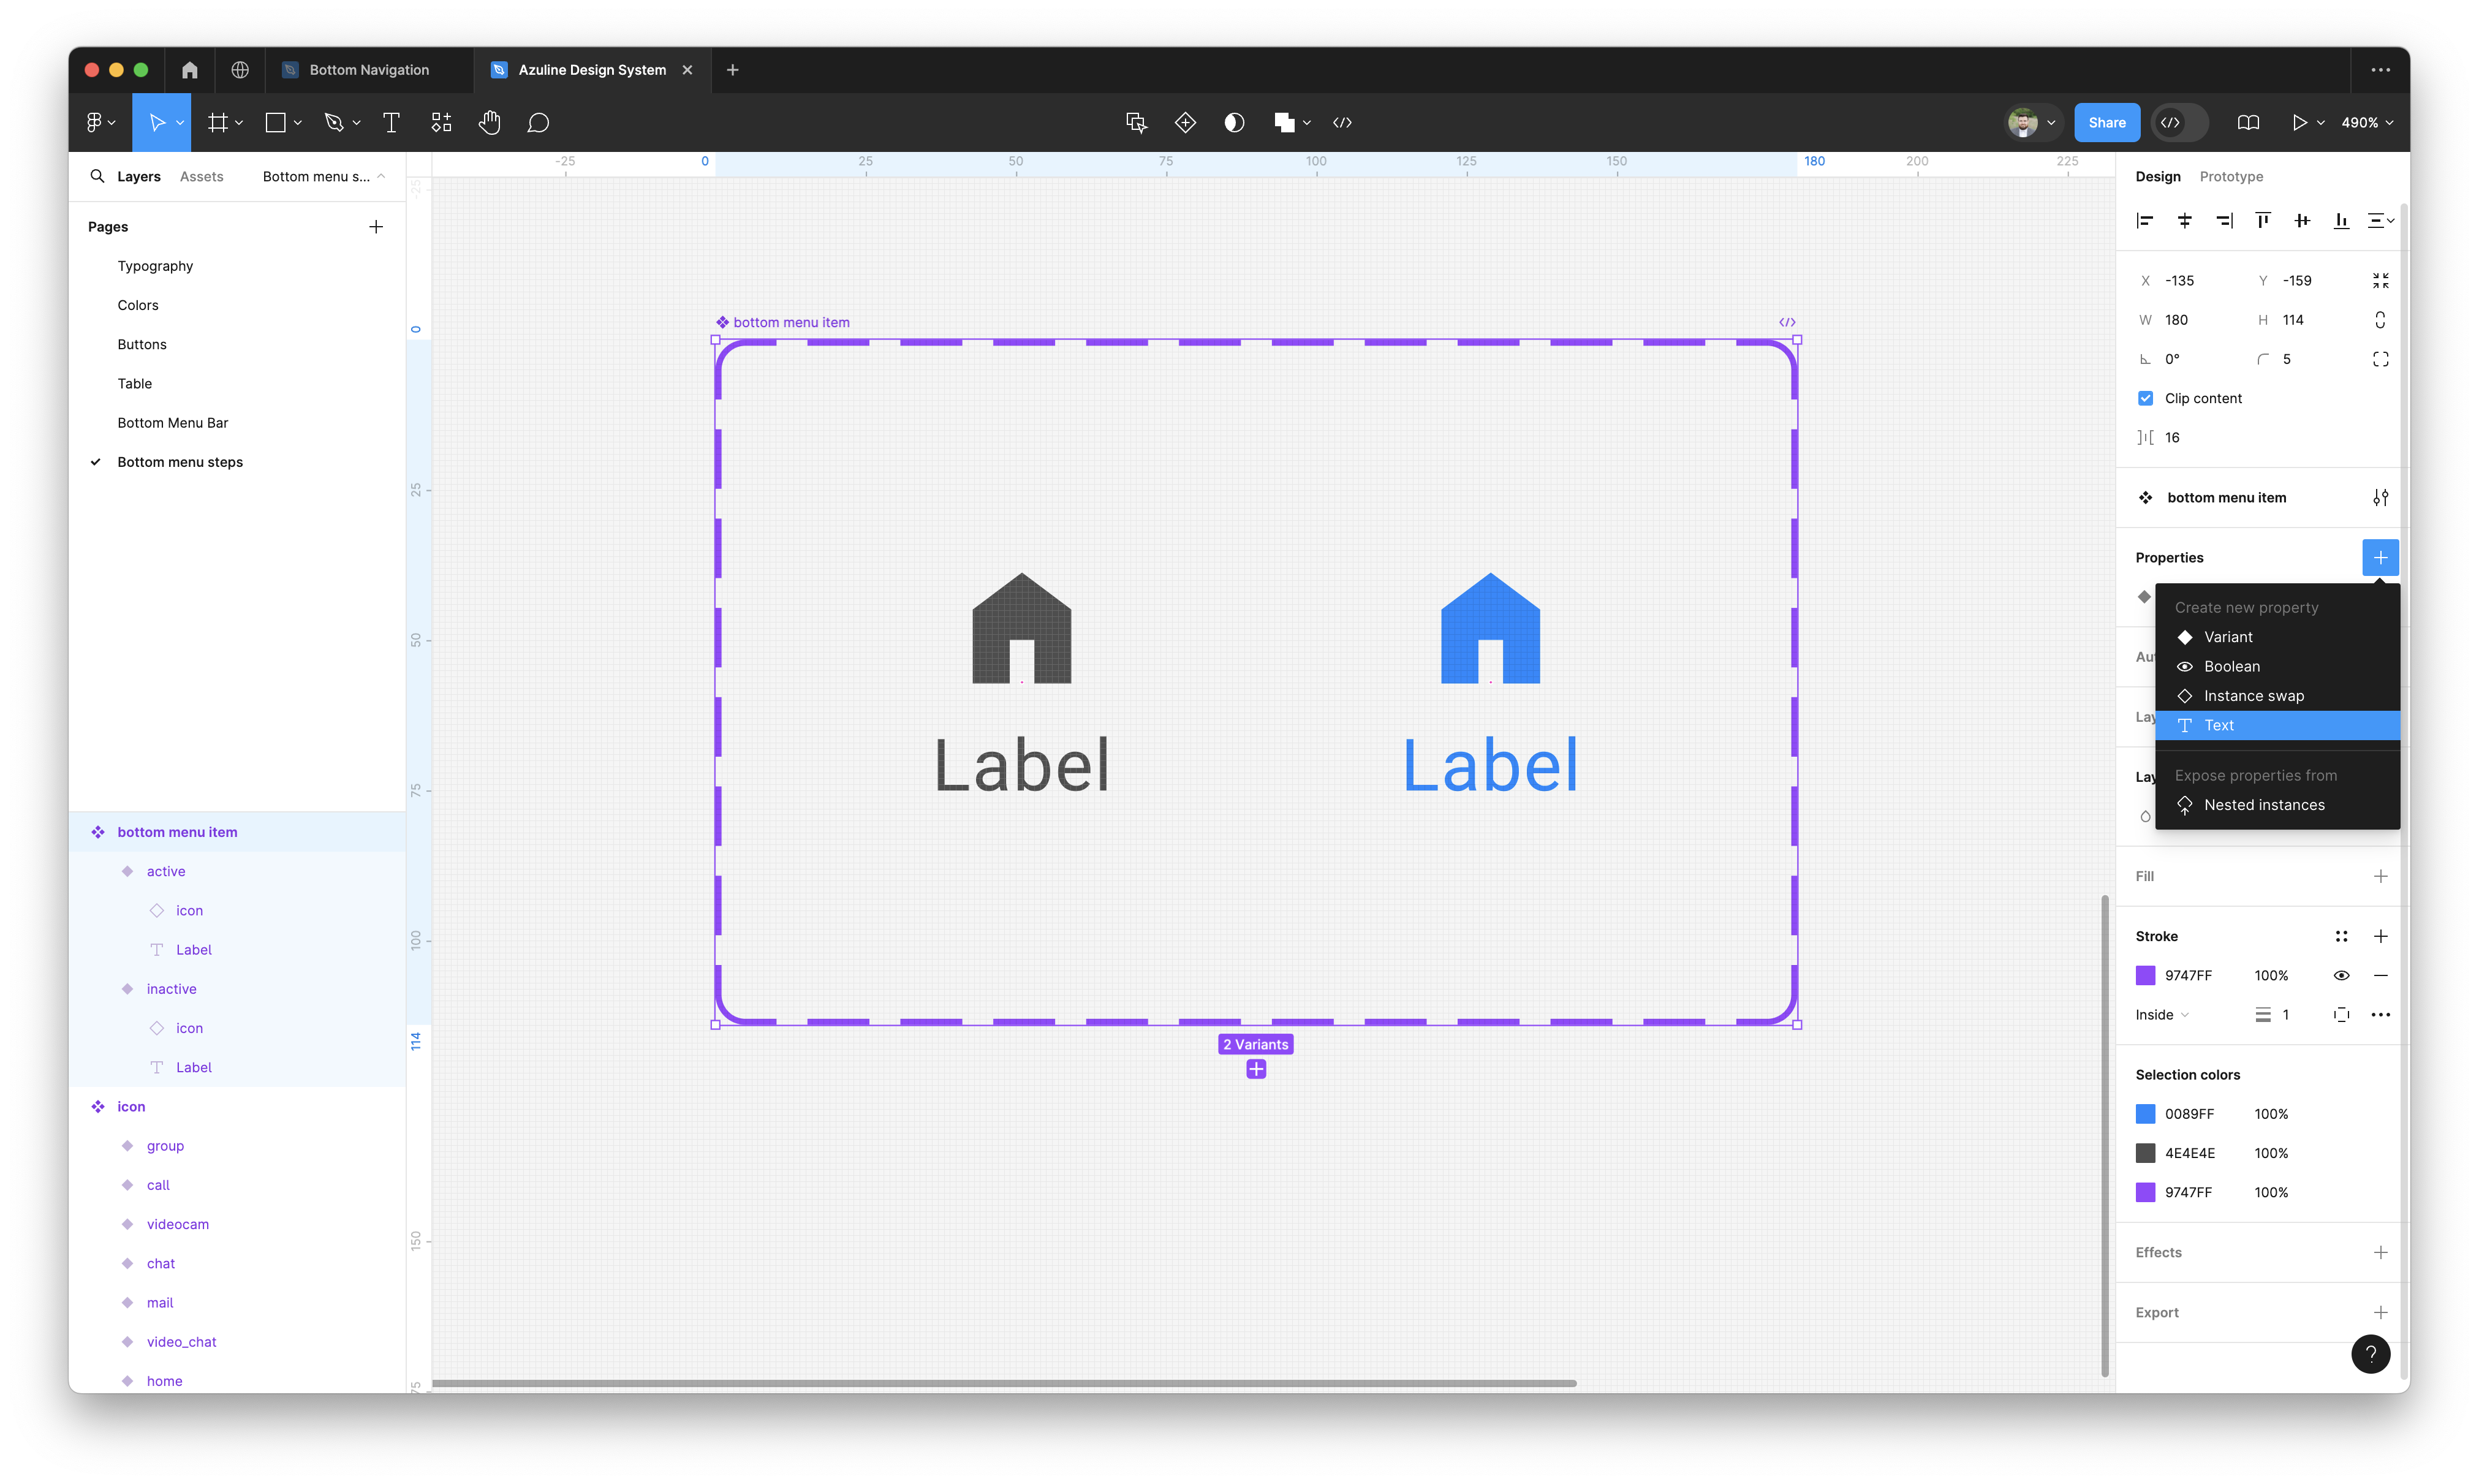Click the create component icon
The image size is (2479, 1484).
(x=1185, y=122)
